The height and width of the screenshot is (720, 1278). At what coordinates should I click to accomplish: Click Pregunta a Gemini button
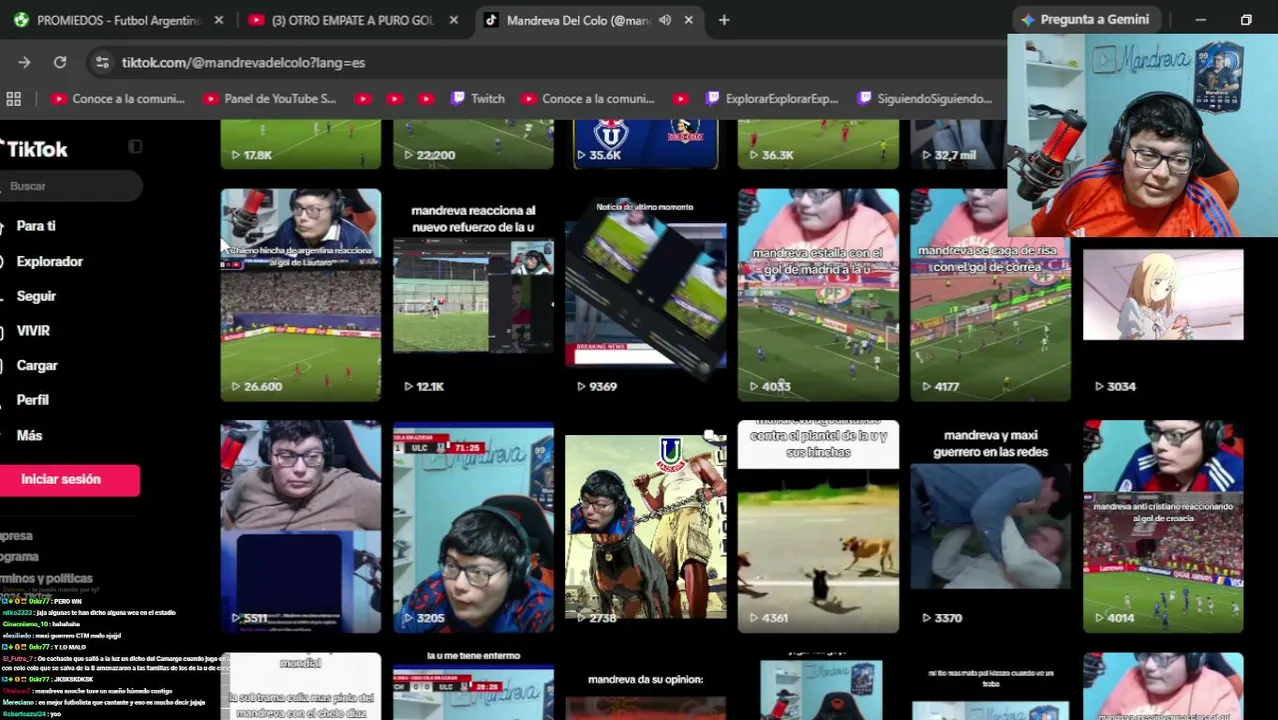pos(1085,19)
